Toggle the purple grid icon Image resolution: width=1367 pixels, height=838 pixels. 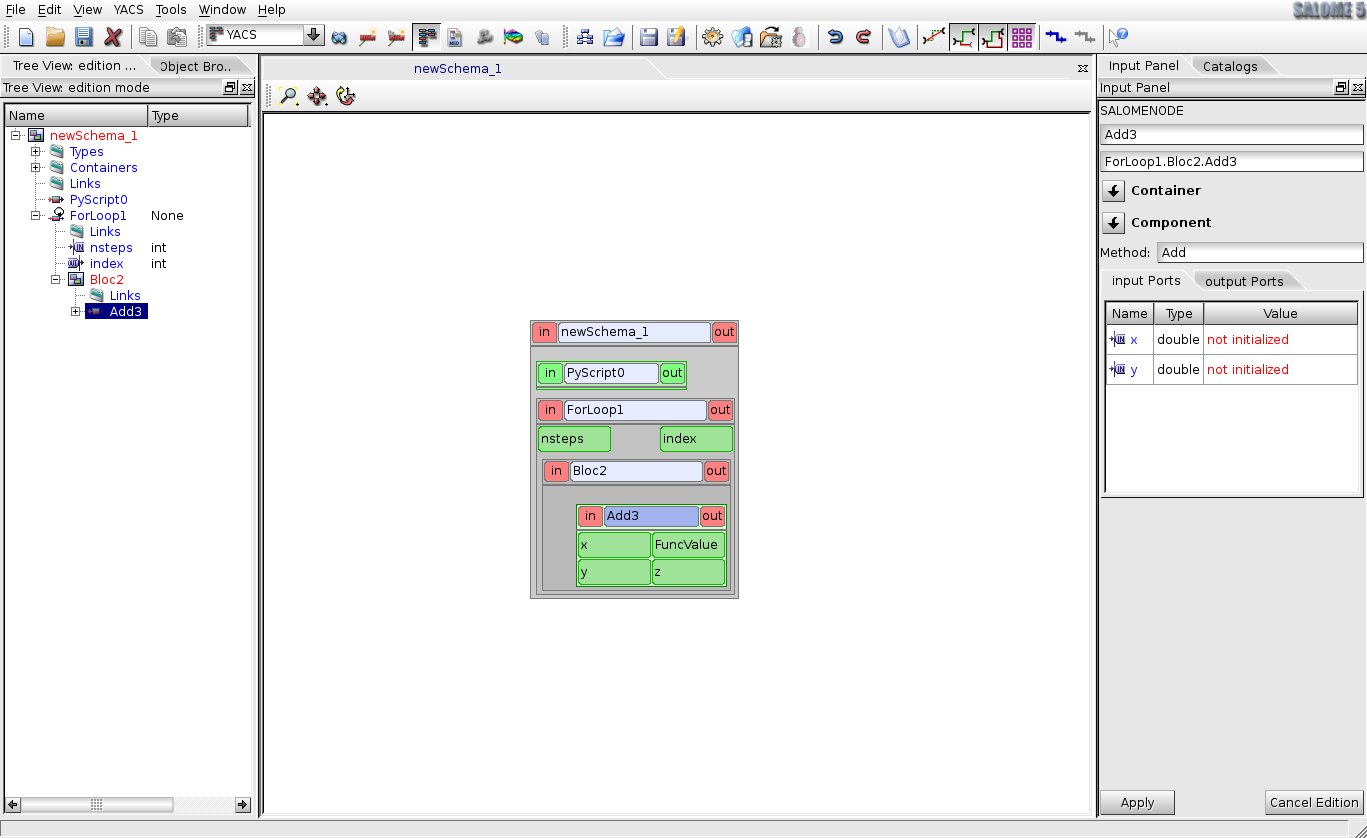[x=1022, y=37]
